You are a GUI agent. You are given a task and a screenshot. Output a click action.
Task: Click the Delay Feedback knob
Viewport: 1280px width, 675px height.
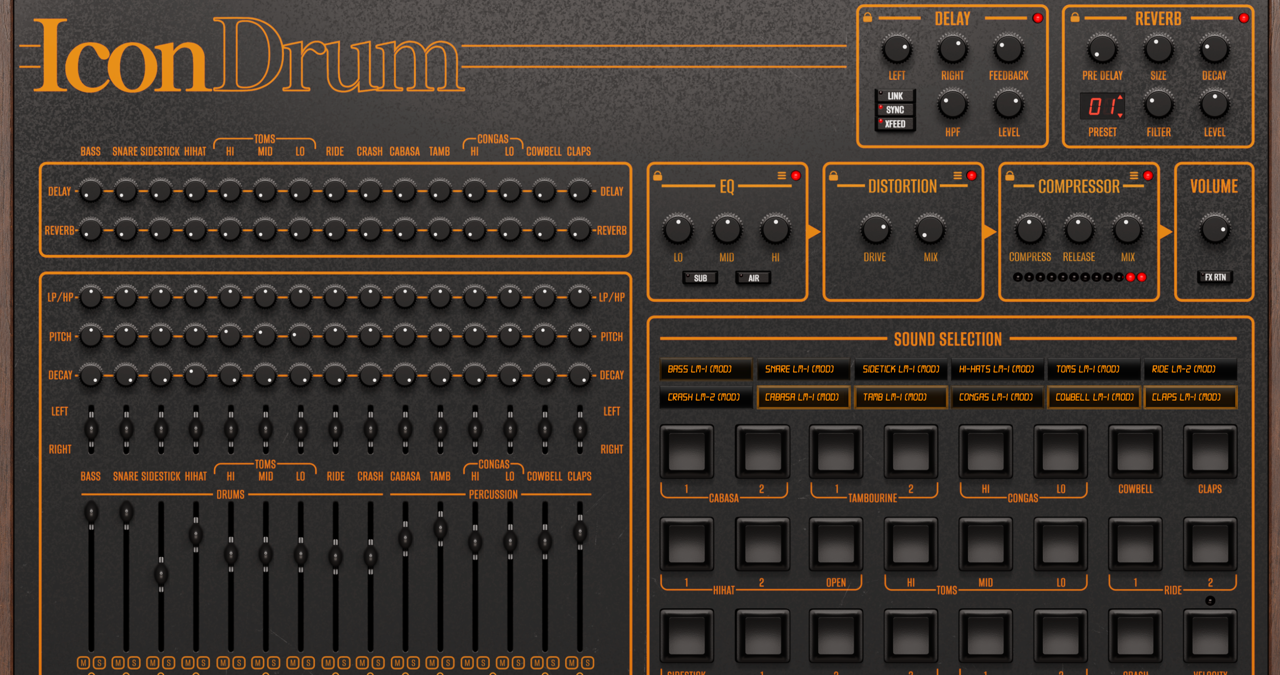pyautogui.click(x=1008, y=48)
